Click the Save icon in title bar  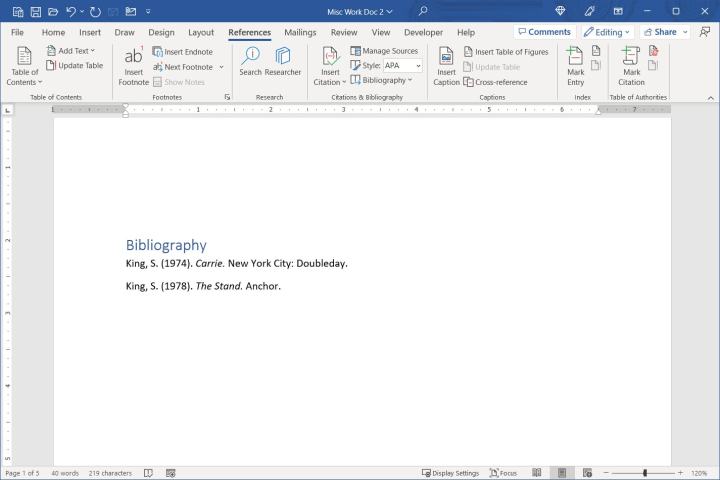coord(35,11)
